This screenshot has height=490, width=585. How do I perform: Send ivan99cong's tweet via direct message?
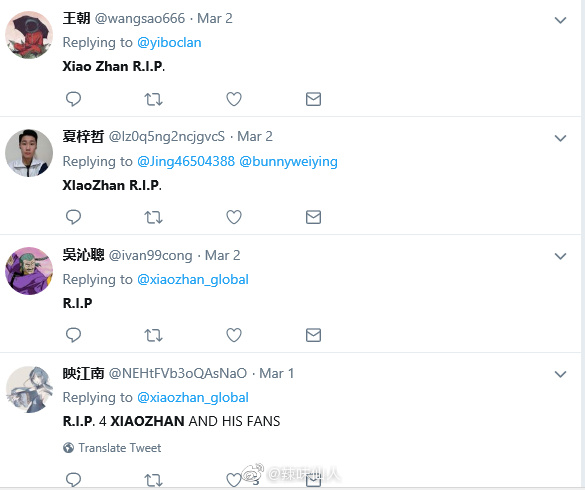click(x=313, y=335)
